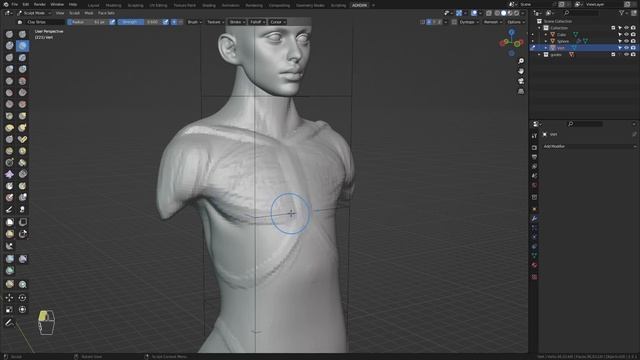Viewport: 640px width, 360px height.
Task: Open the Remesh dropdown
Action: pyautogui.click(x=492, y=22)
